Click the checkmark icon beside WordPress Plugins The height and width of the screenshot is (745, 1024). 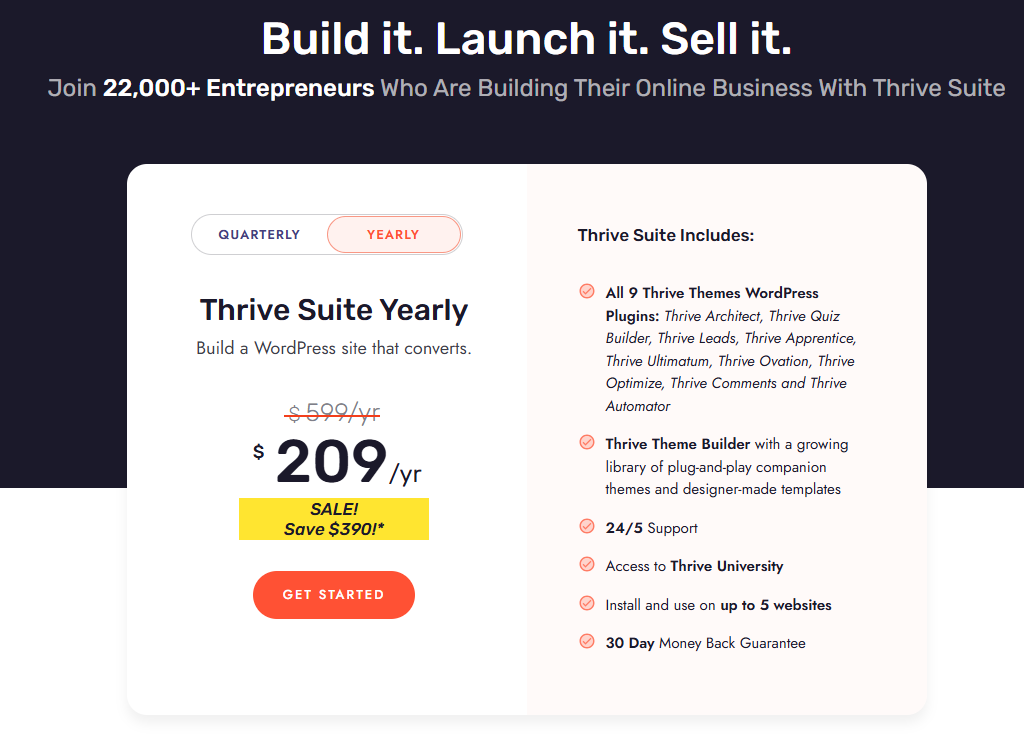click(587, 291)
